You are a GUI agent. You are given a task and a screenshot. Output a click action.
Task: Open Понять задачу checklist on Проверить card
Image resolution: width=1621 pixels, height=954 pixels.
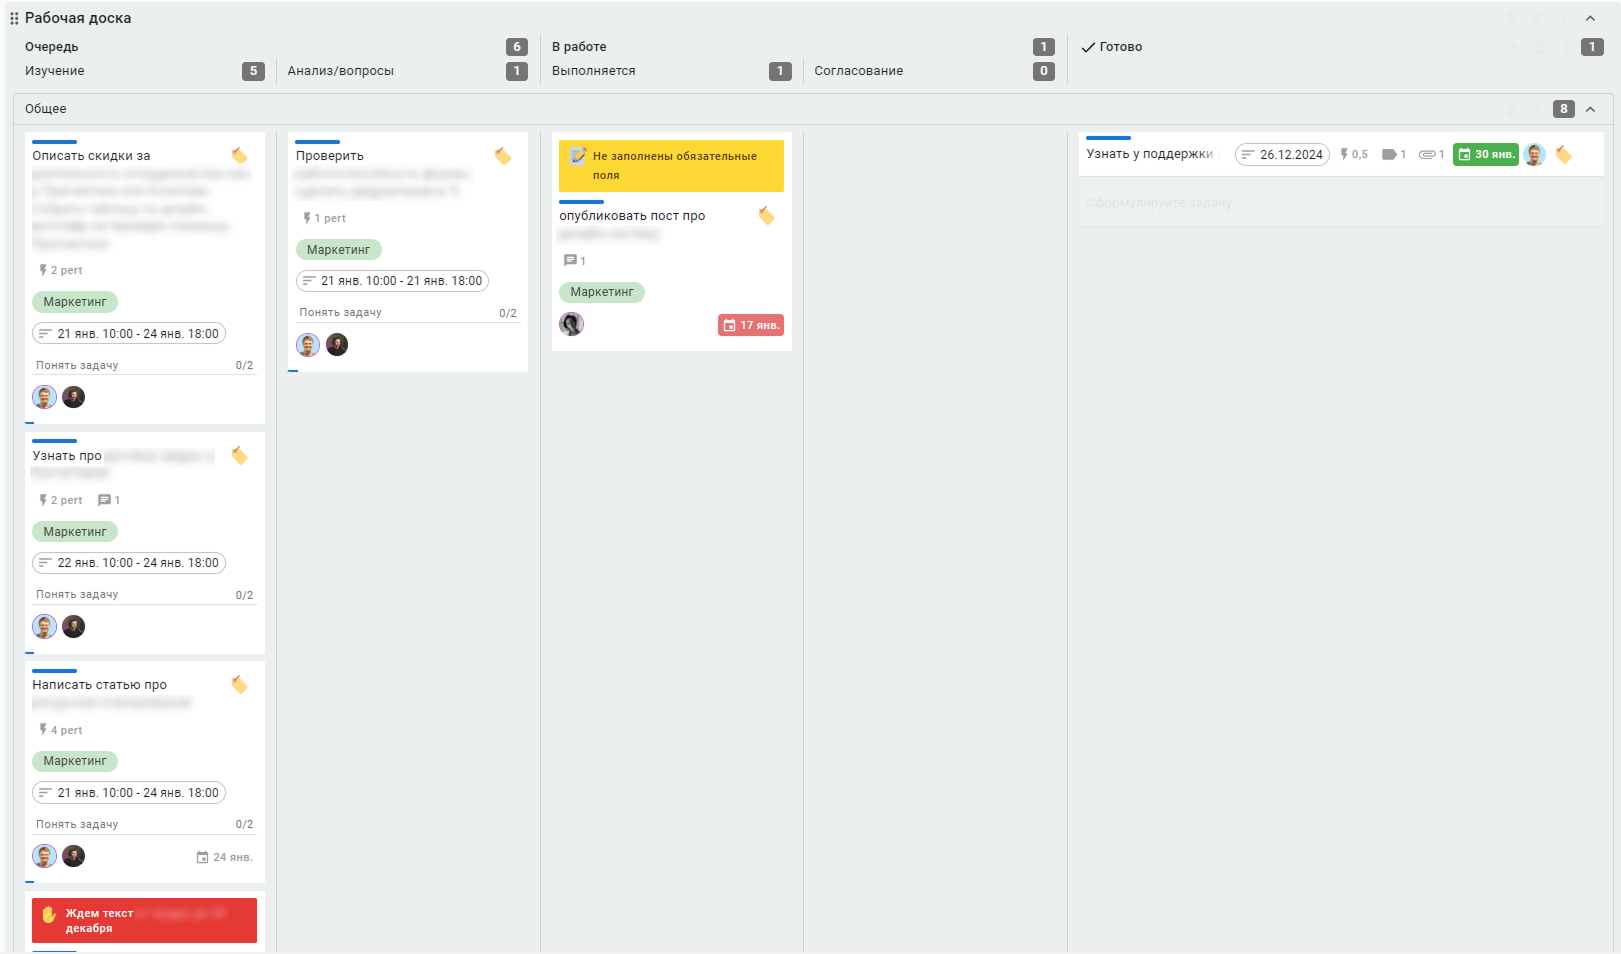[408, 313]
